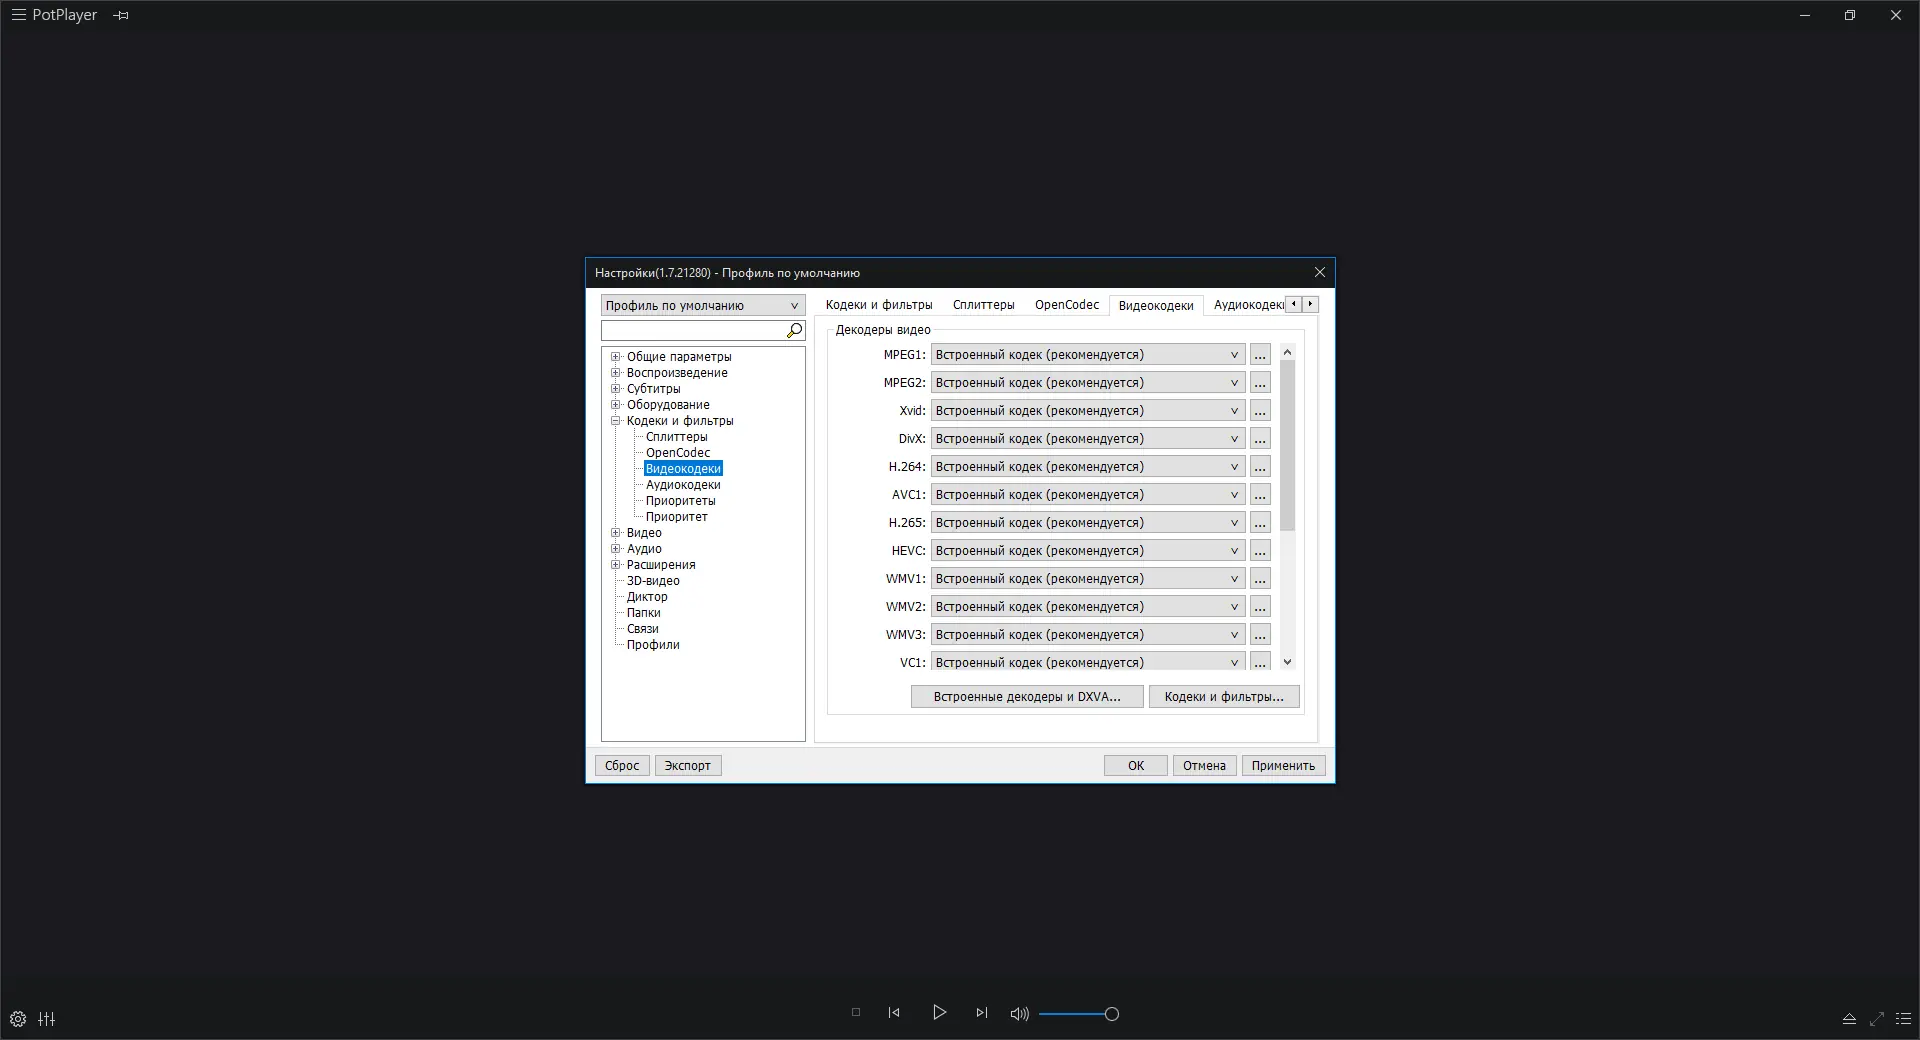
Task: Click the Экспорт button
Action: (x=687, y=766)
